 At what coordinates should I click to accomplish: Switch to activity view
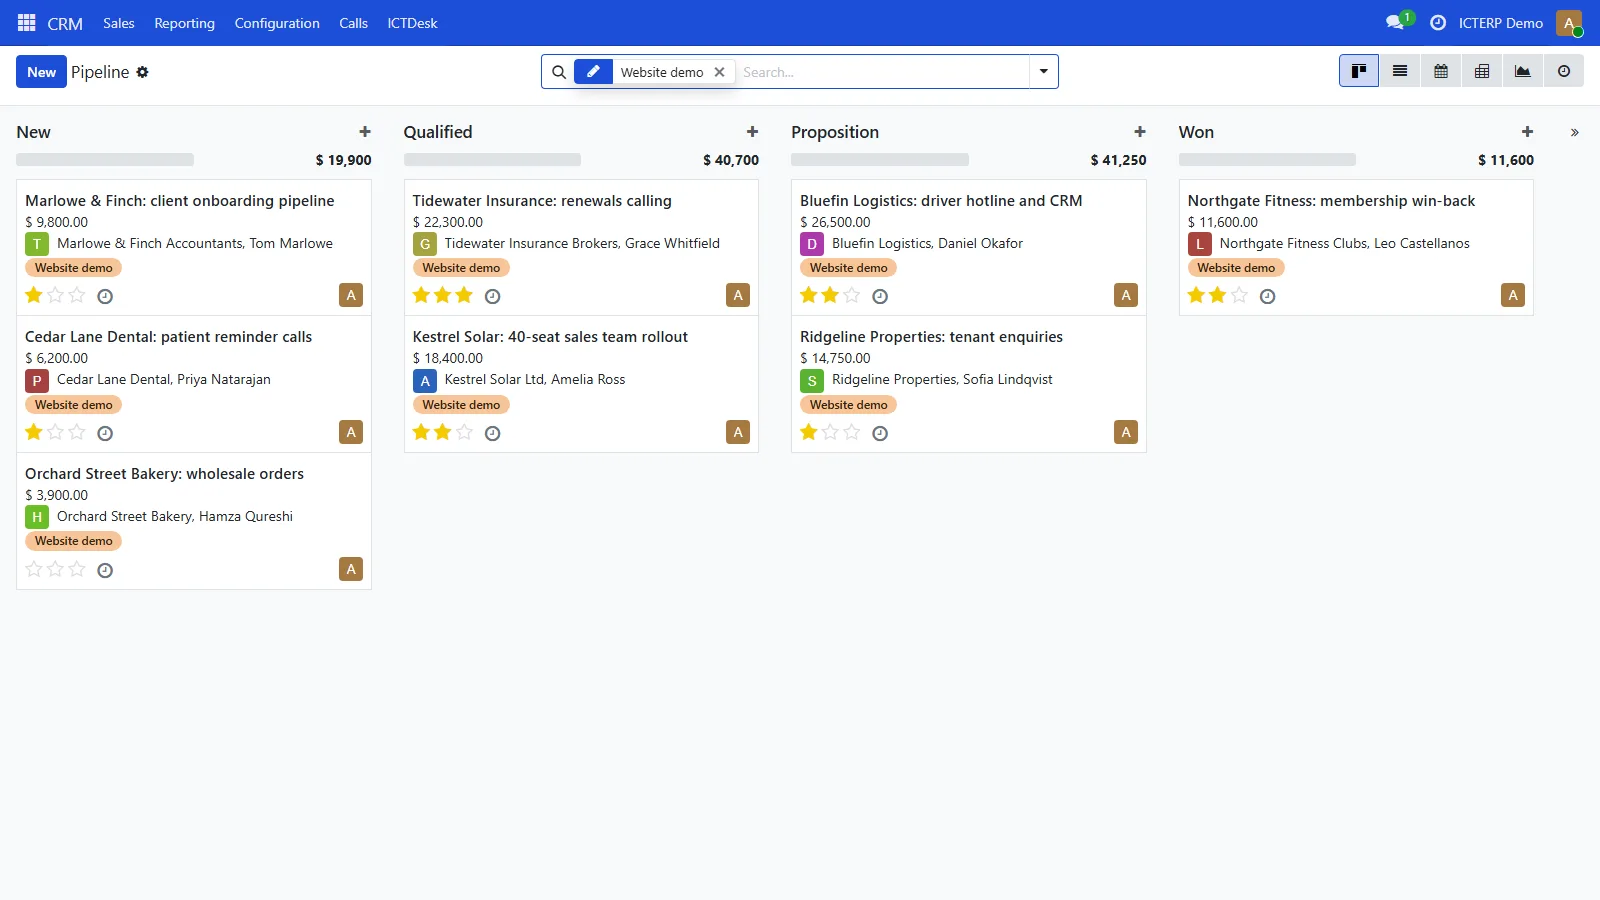point(1564,71)
